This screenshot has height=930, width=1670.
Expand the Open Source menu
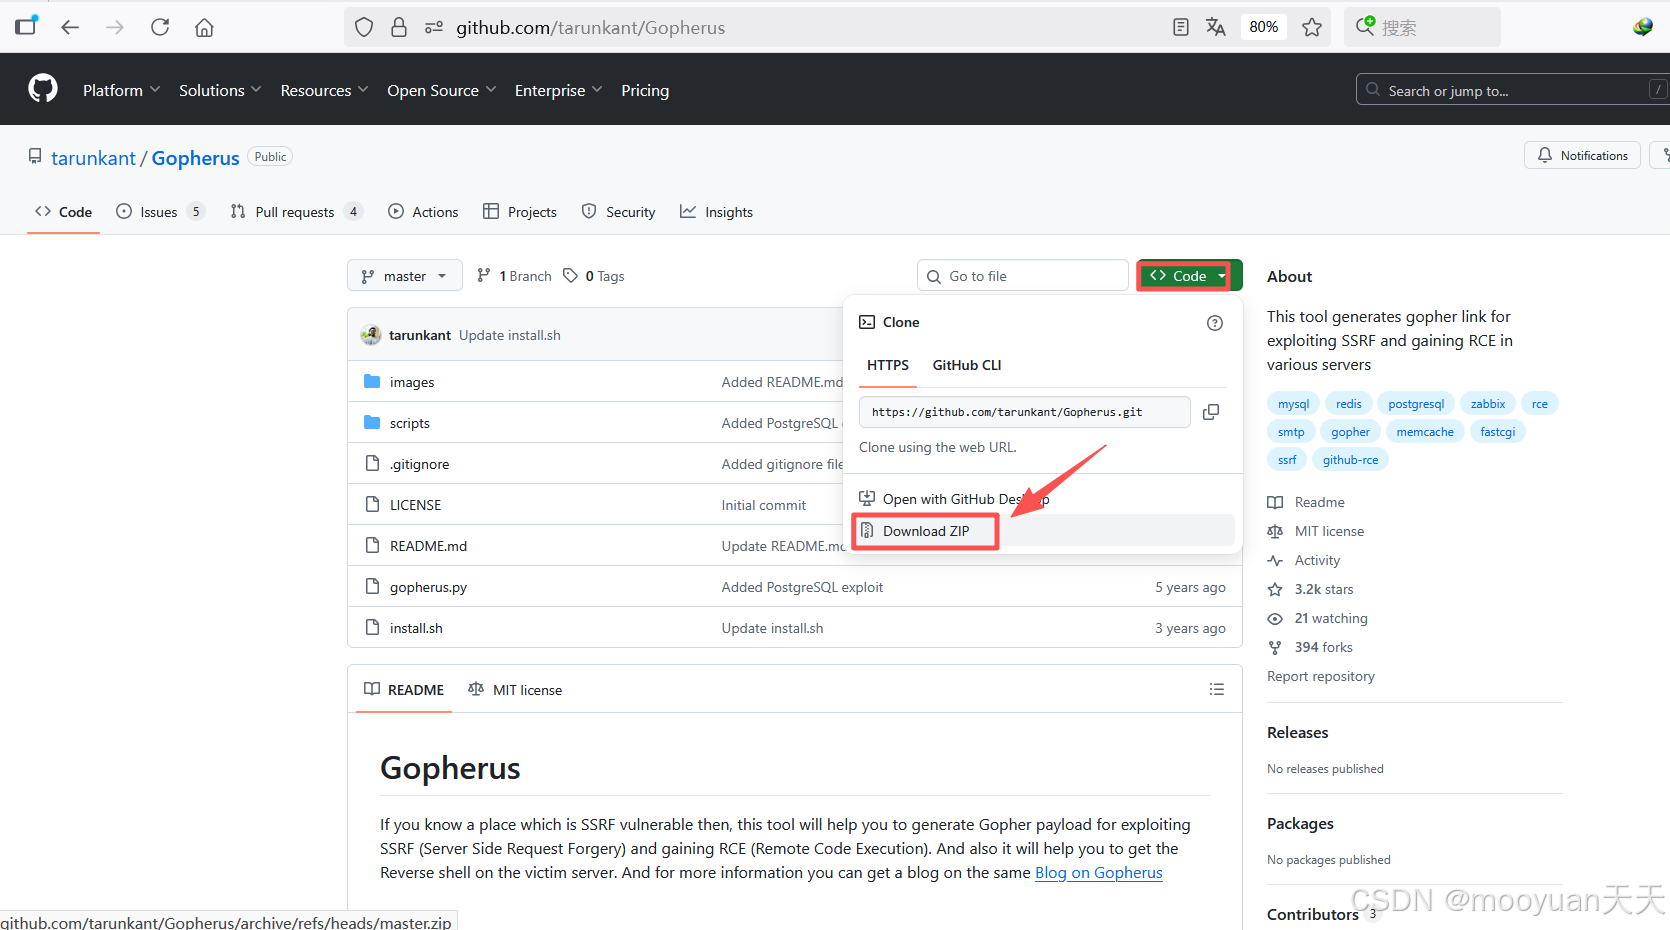[x=441, y=90]
